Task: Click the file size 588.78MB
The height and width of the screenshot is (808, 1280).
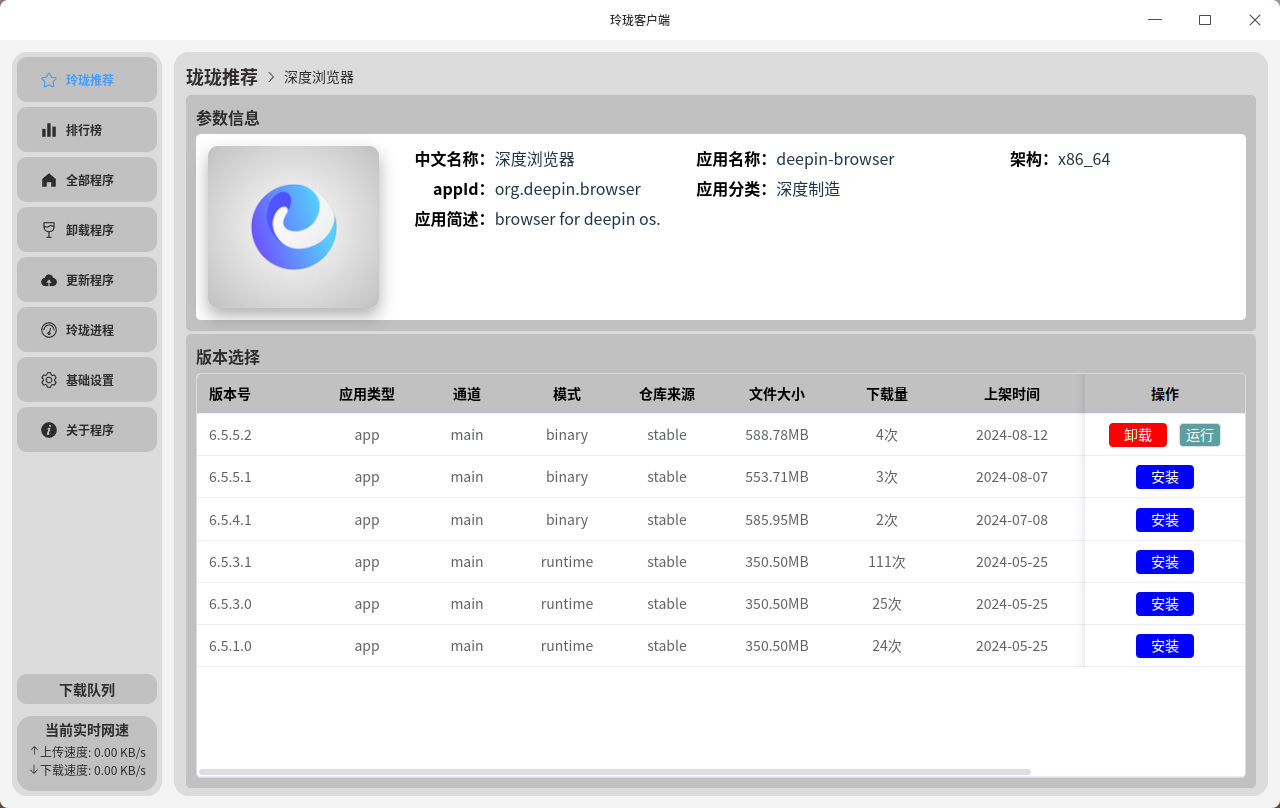Action: 777,435
